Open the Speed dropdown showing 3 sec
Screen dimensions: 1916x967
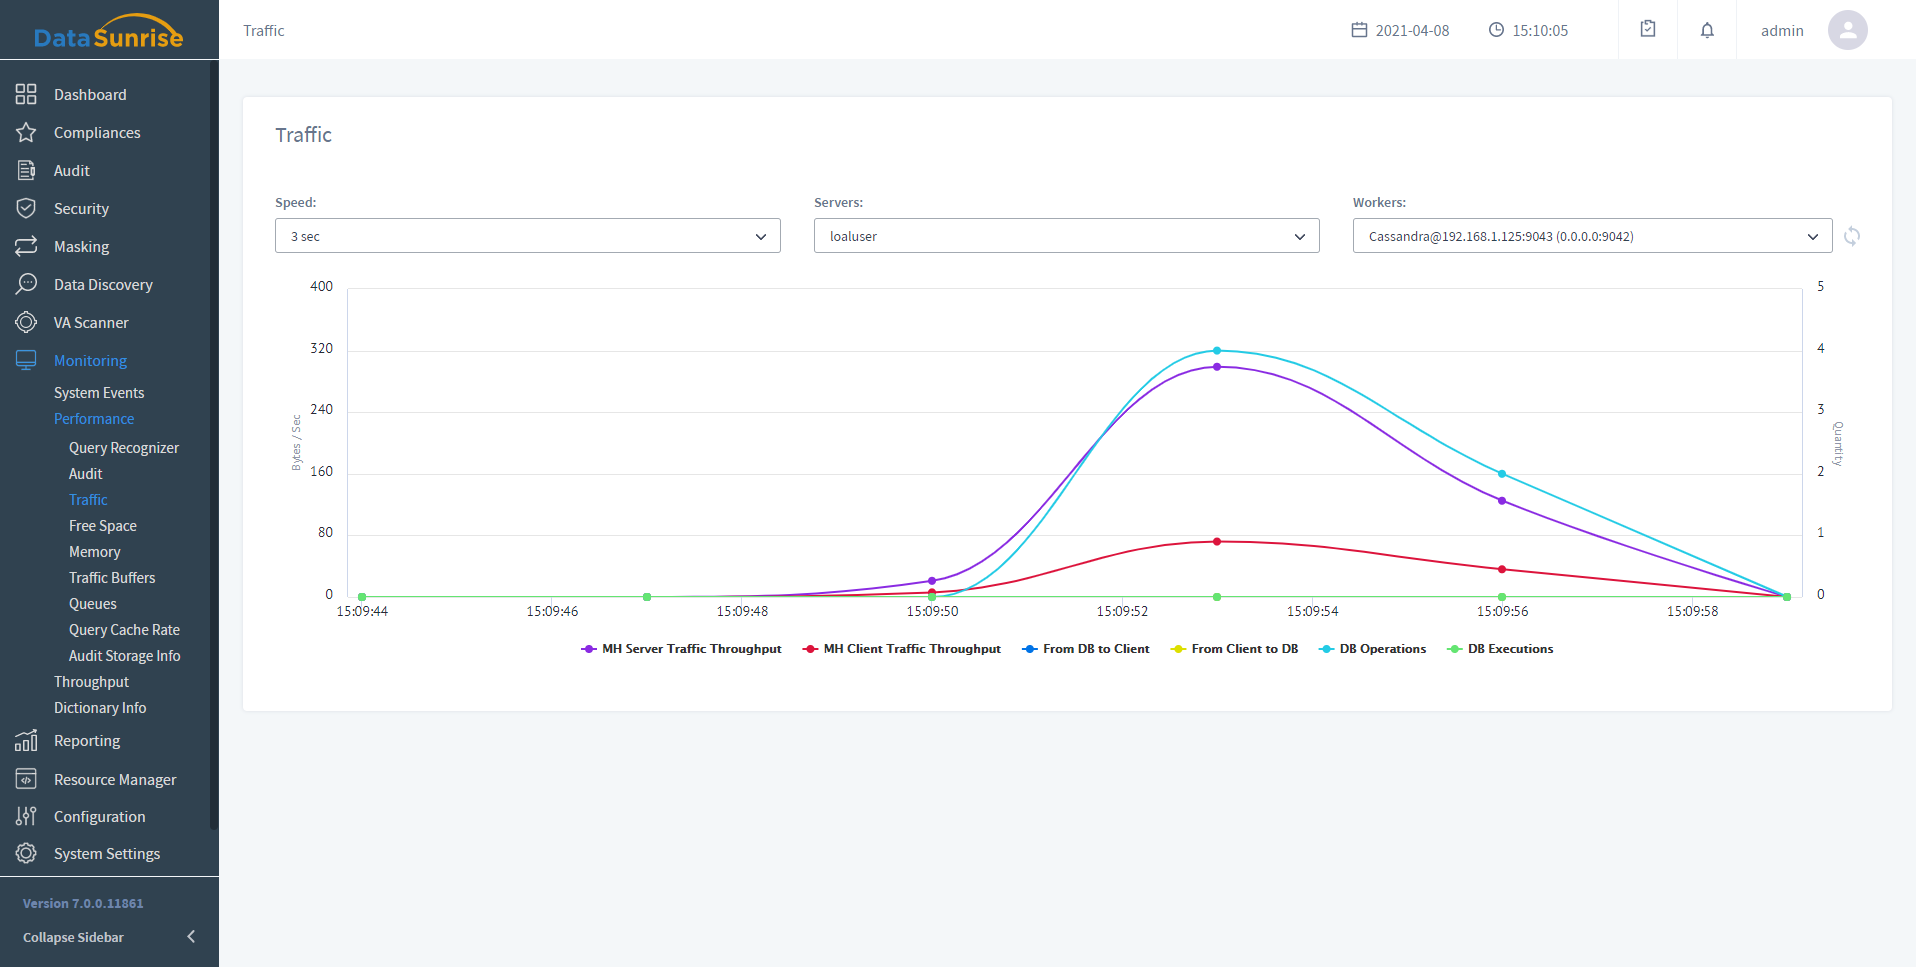(527, 237)
